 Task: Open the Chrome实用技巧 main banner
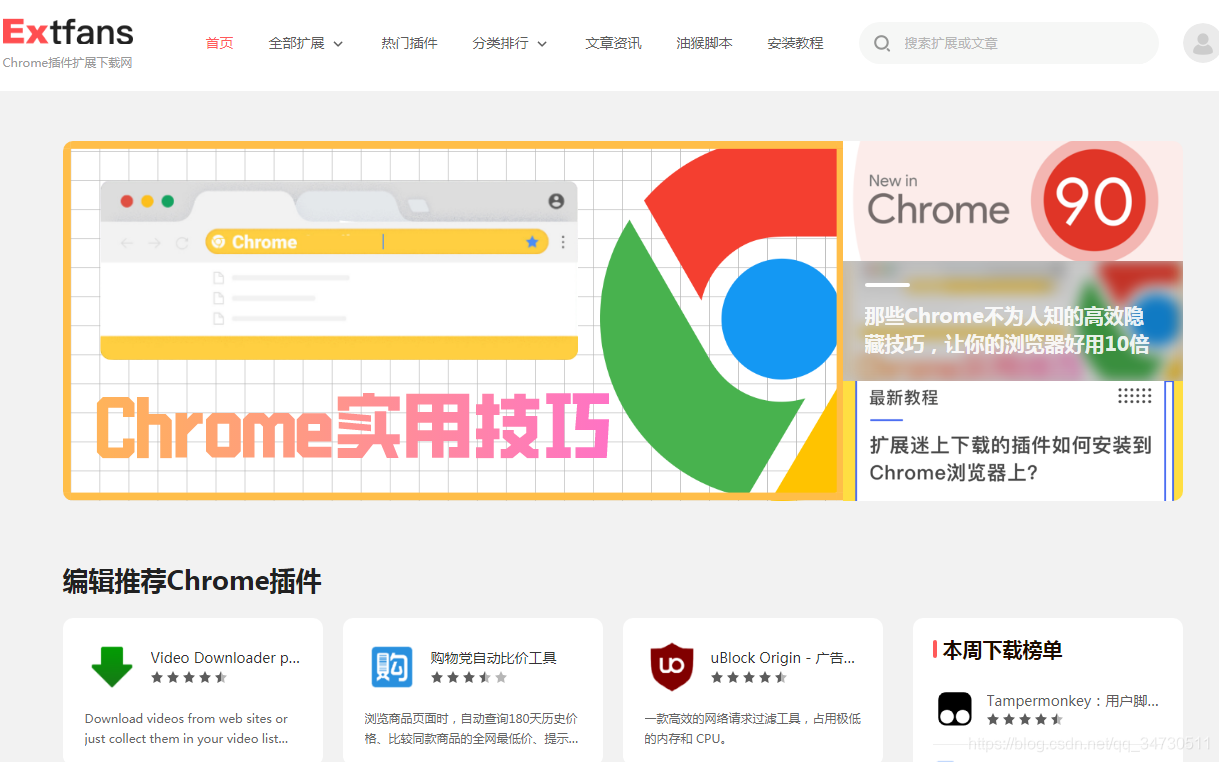tap(453, 320)
